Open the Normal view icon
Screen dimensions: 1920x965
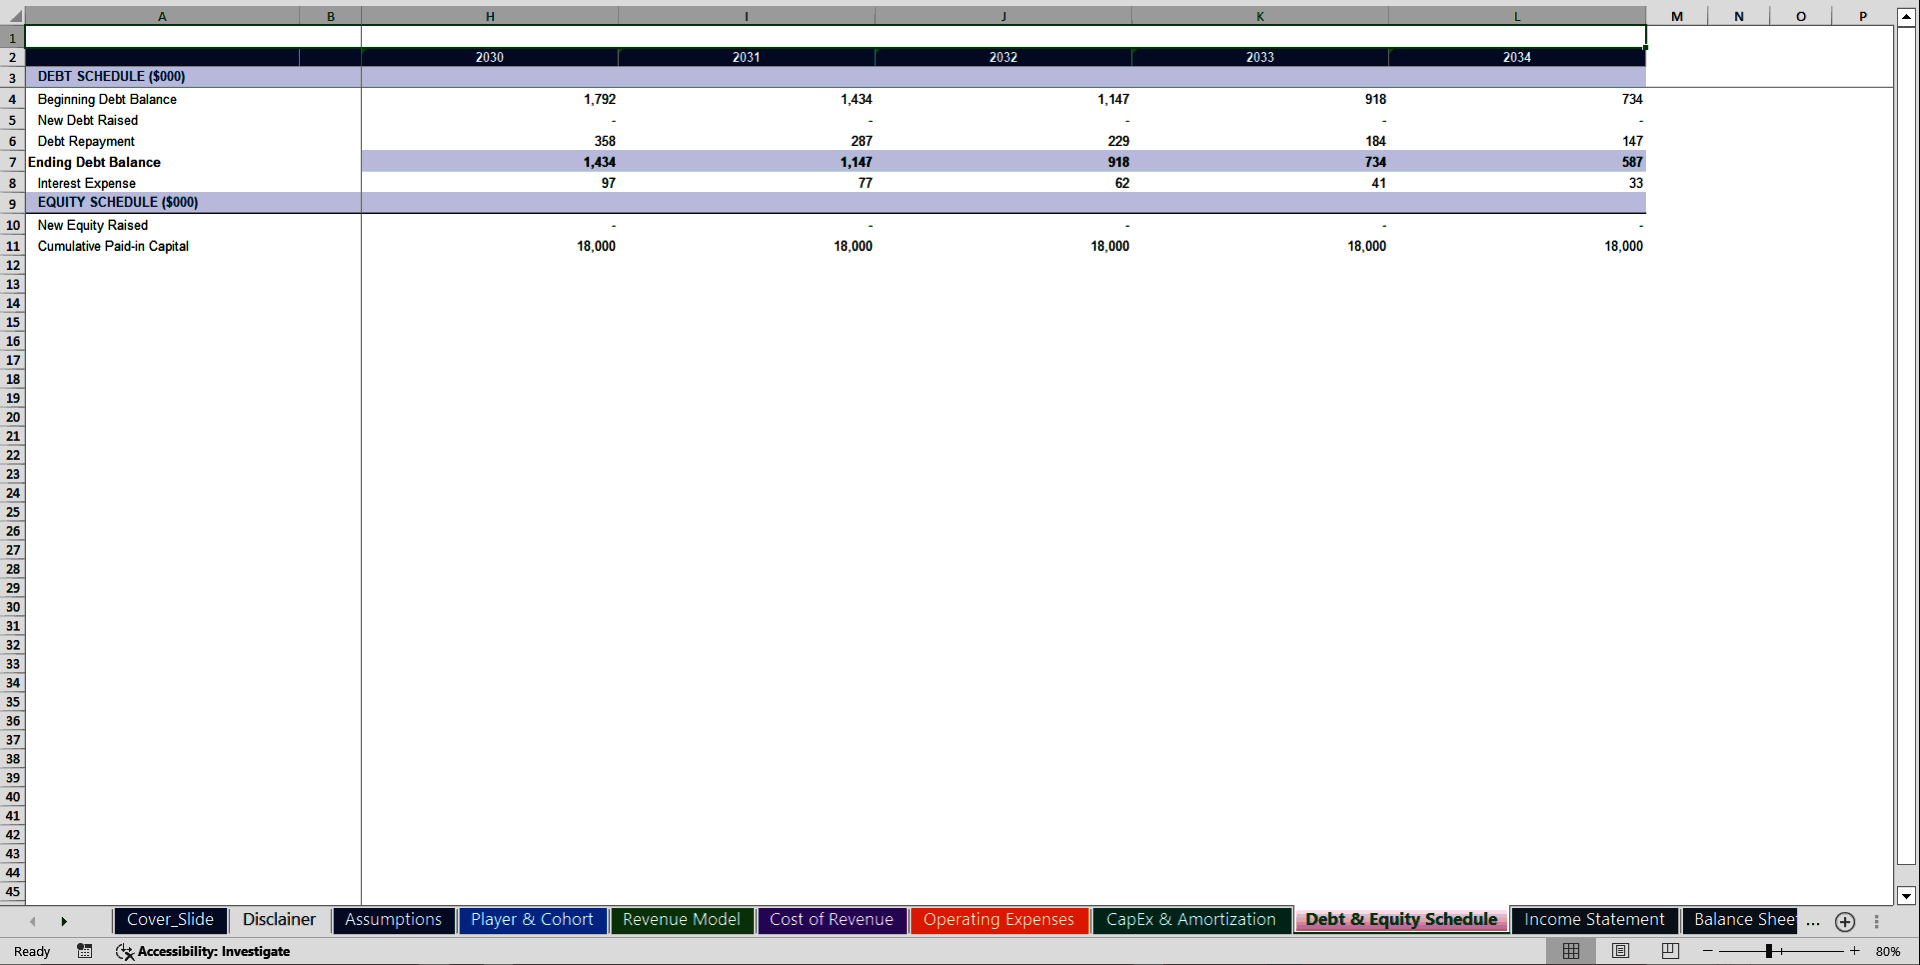1570,951
